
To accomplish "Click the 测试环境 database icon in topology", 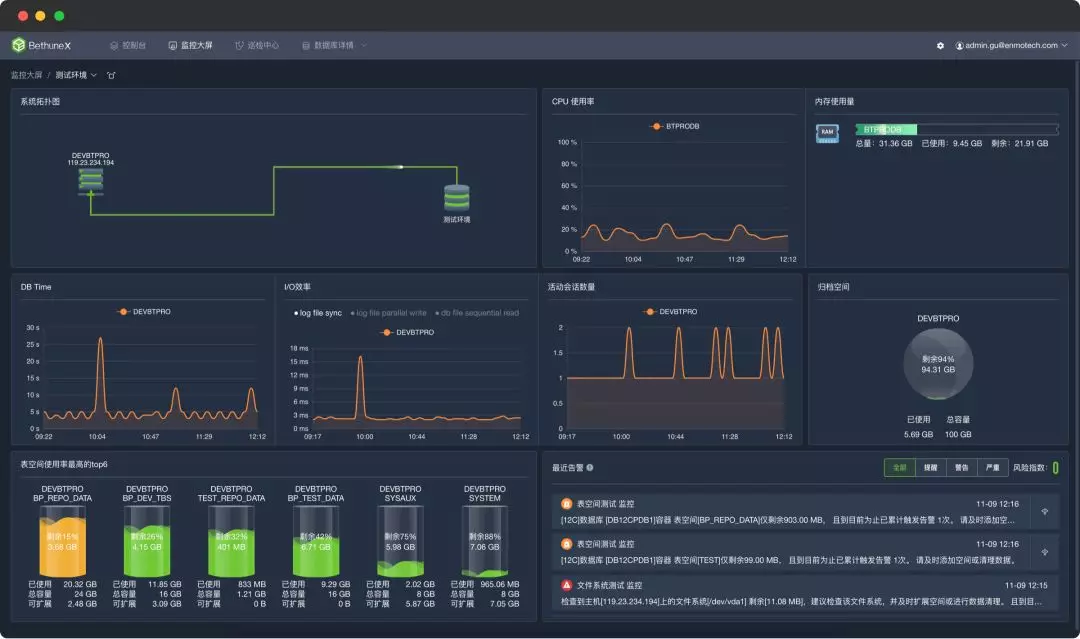I will click(457, 198).
